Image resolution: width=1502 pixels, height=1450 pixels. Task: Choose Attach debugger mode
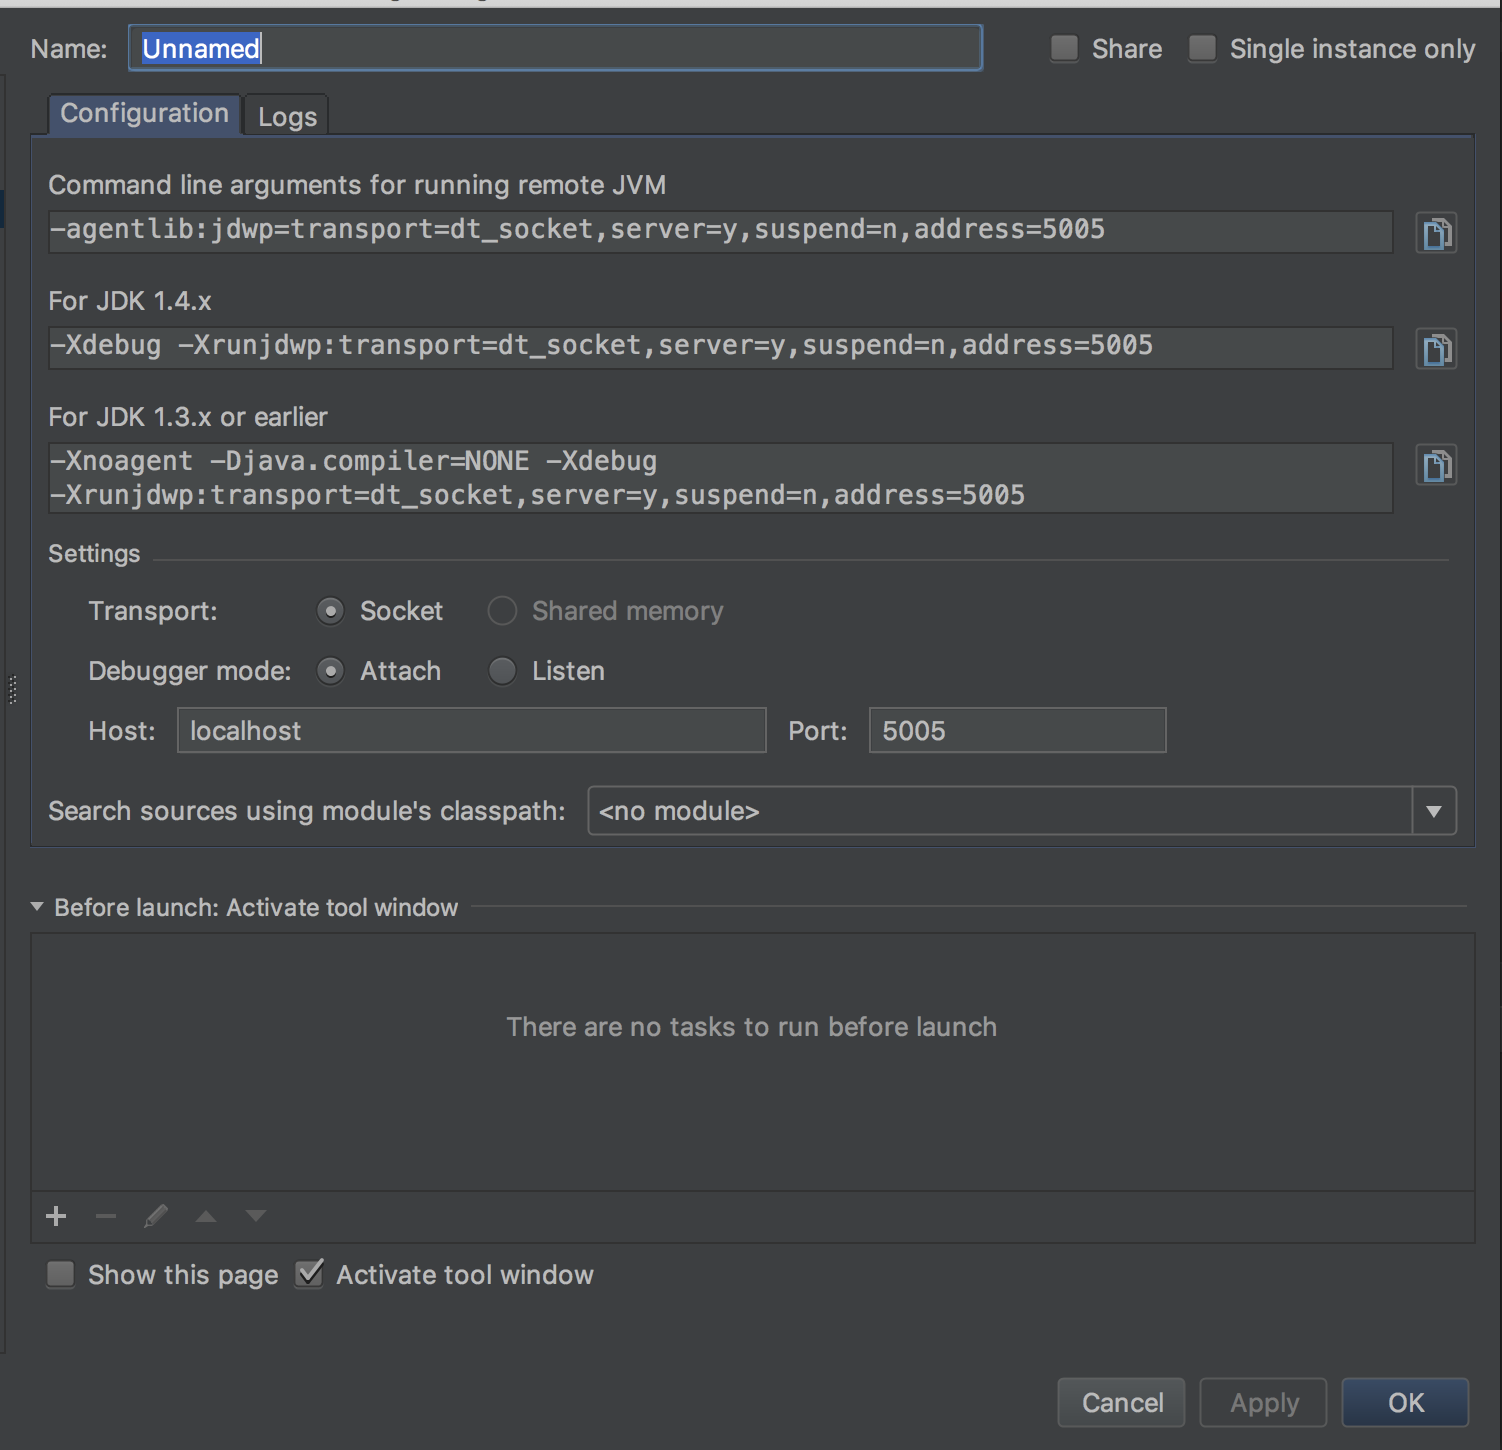330,671
